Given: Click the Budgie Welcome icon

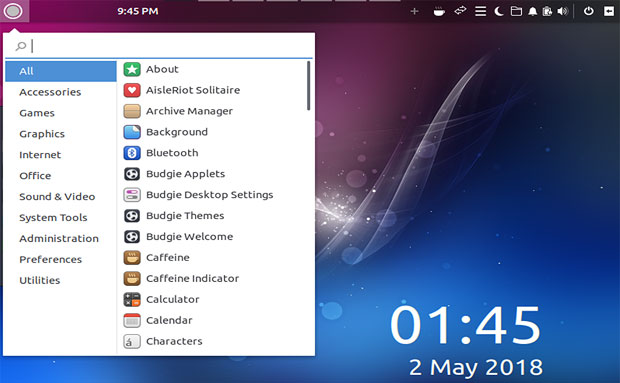Looking at the screenshot, I should click(132, 237).
